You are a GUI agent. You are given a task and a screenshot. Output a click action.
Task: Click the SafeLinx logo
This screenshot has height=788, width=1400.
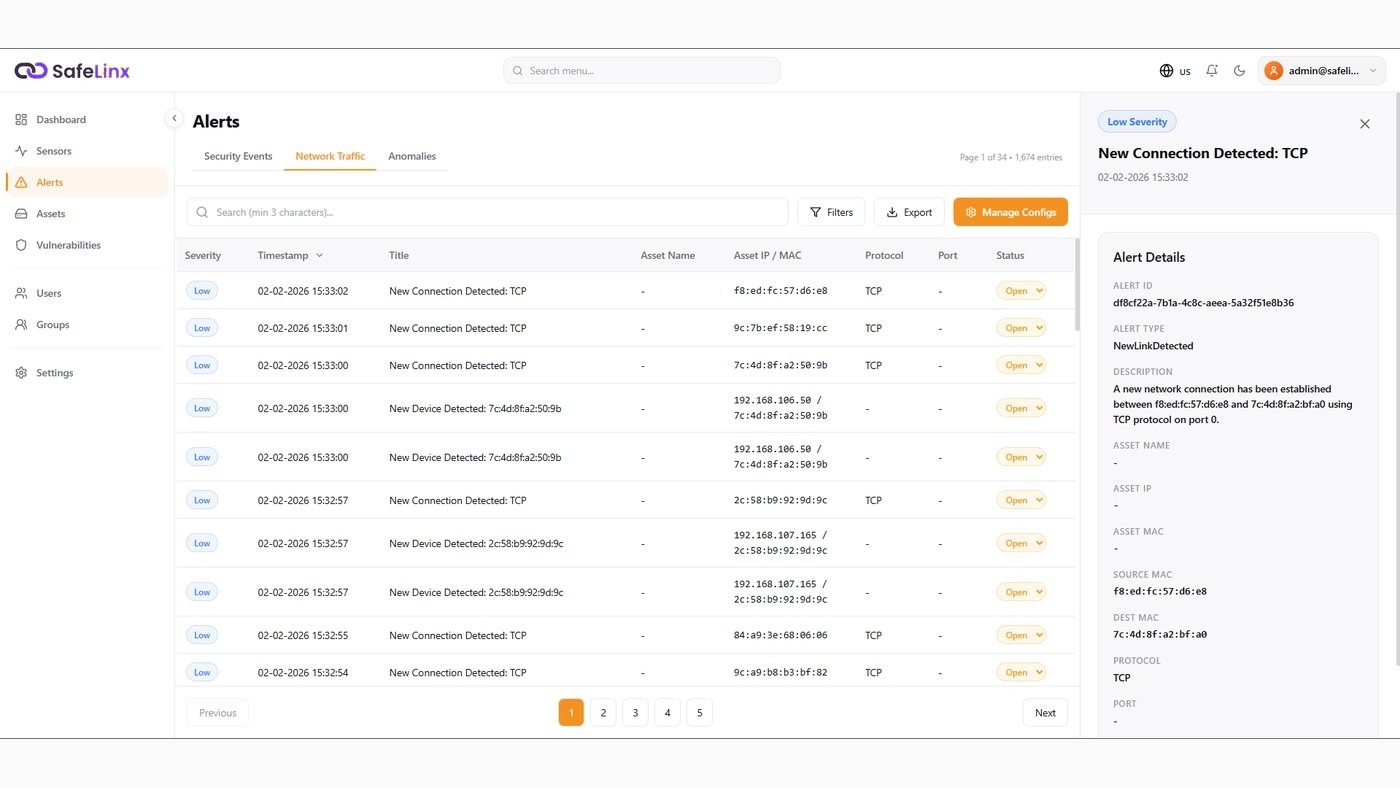[x=72, y=71]
